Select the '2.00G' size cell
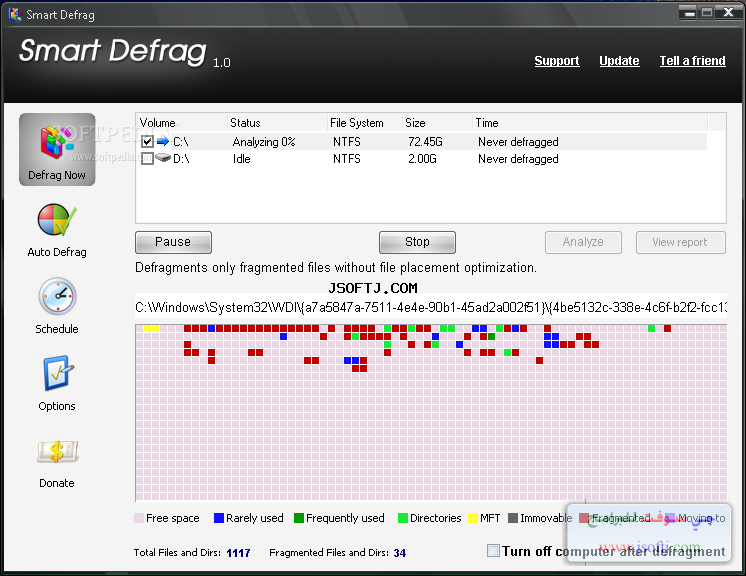 click(422, 159)
